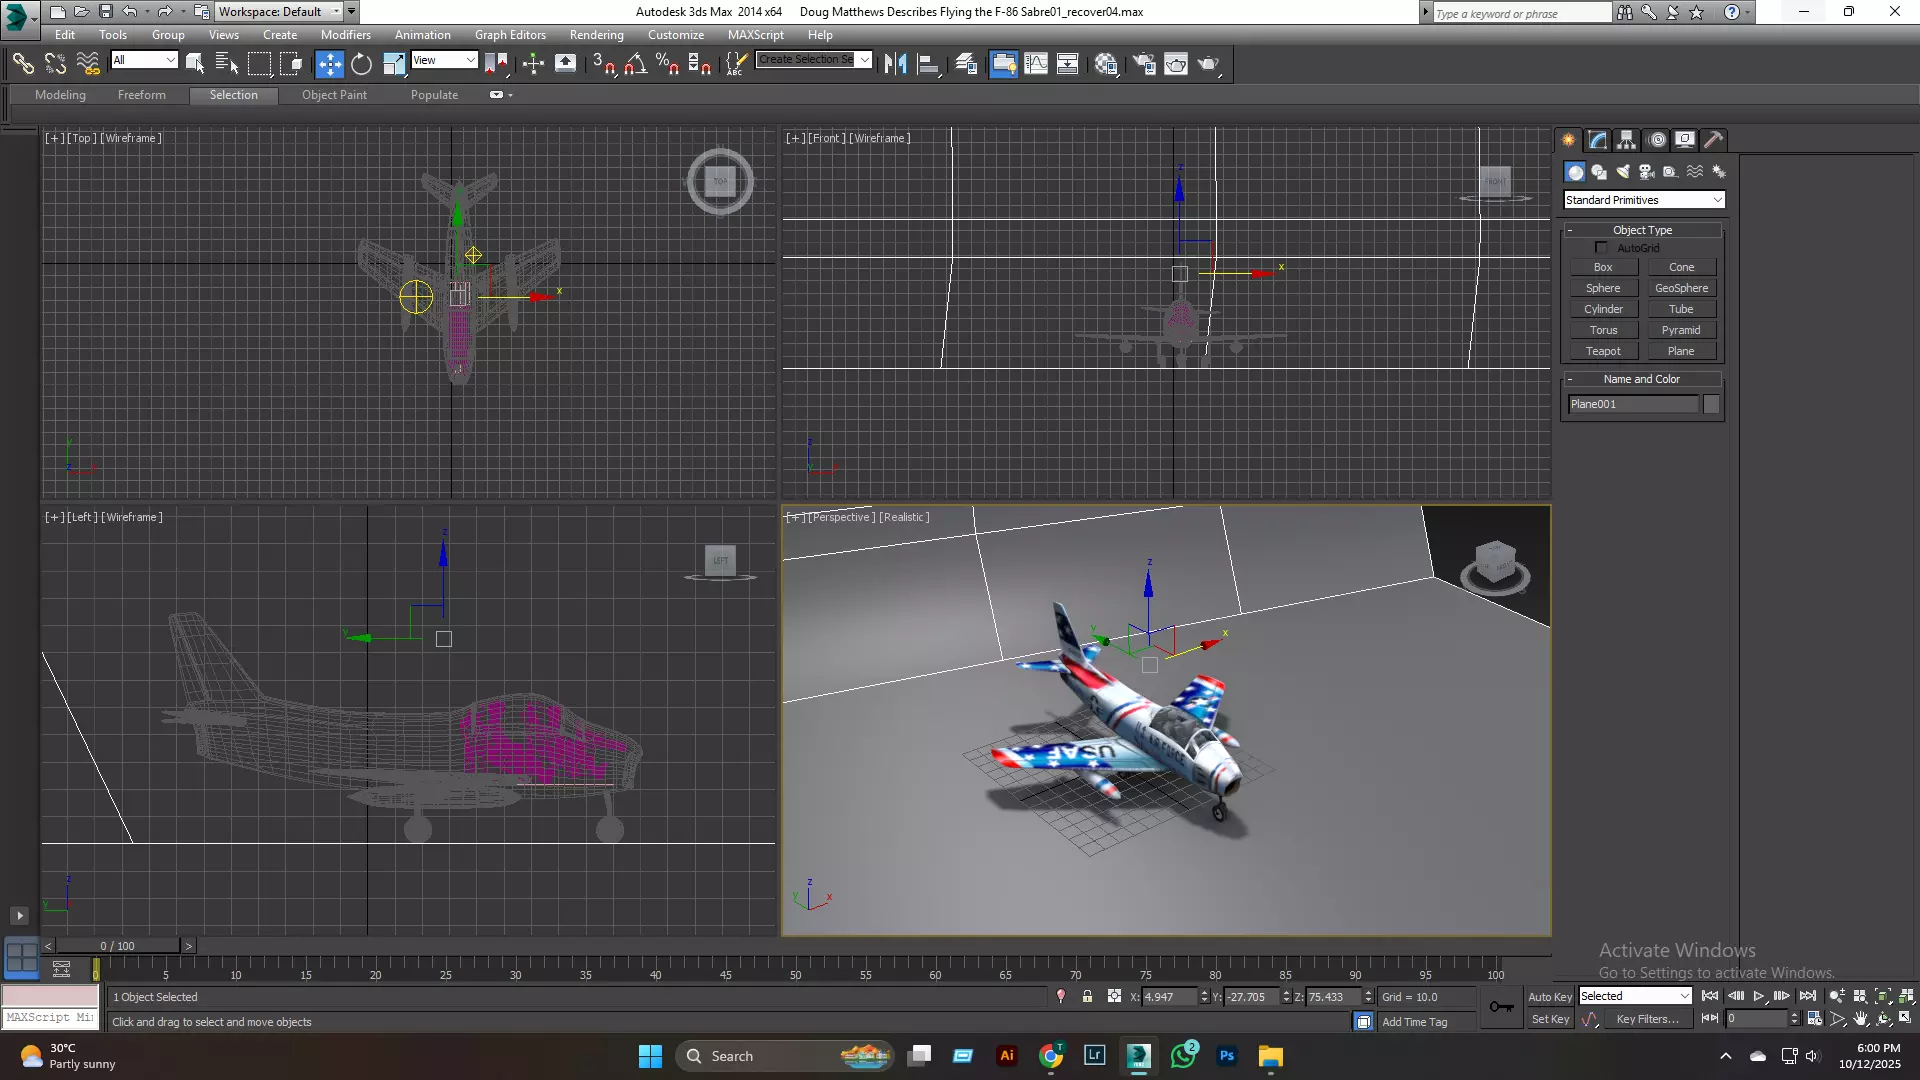This screenshot has height=1080, width=1920.
Task: Choose Rectangular Selection Region tool
Action: pos(259,64)
